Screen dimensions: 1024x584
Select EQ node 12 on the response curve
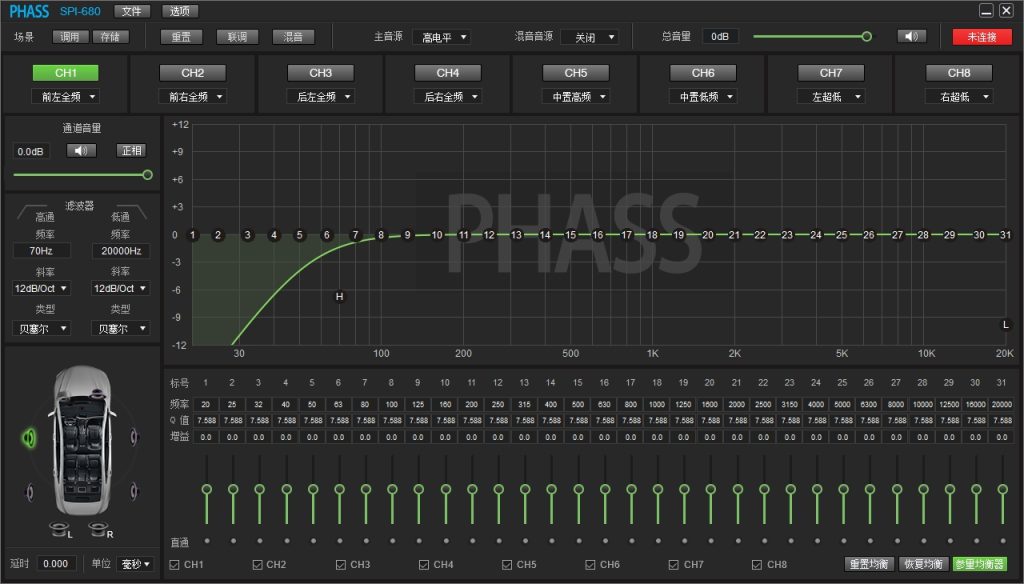coord(489,235)
